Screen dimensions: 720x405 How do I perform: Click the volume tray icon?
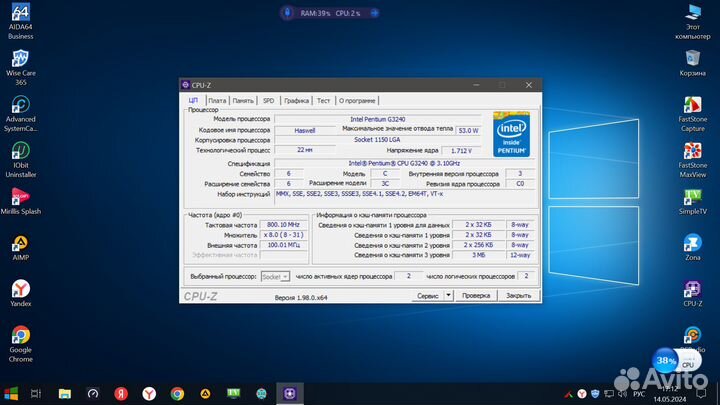point(622,394)
